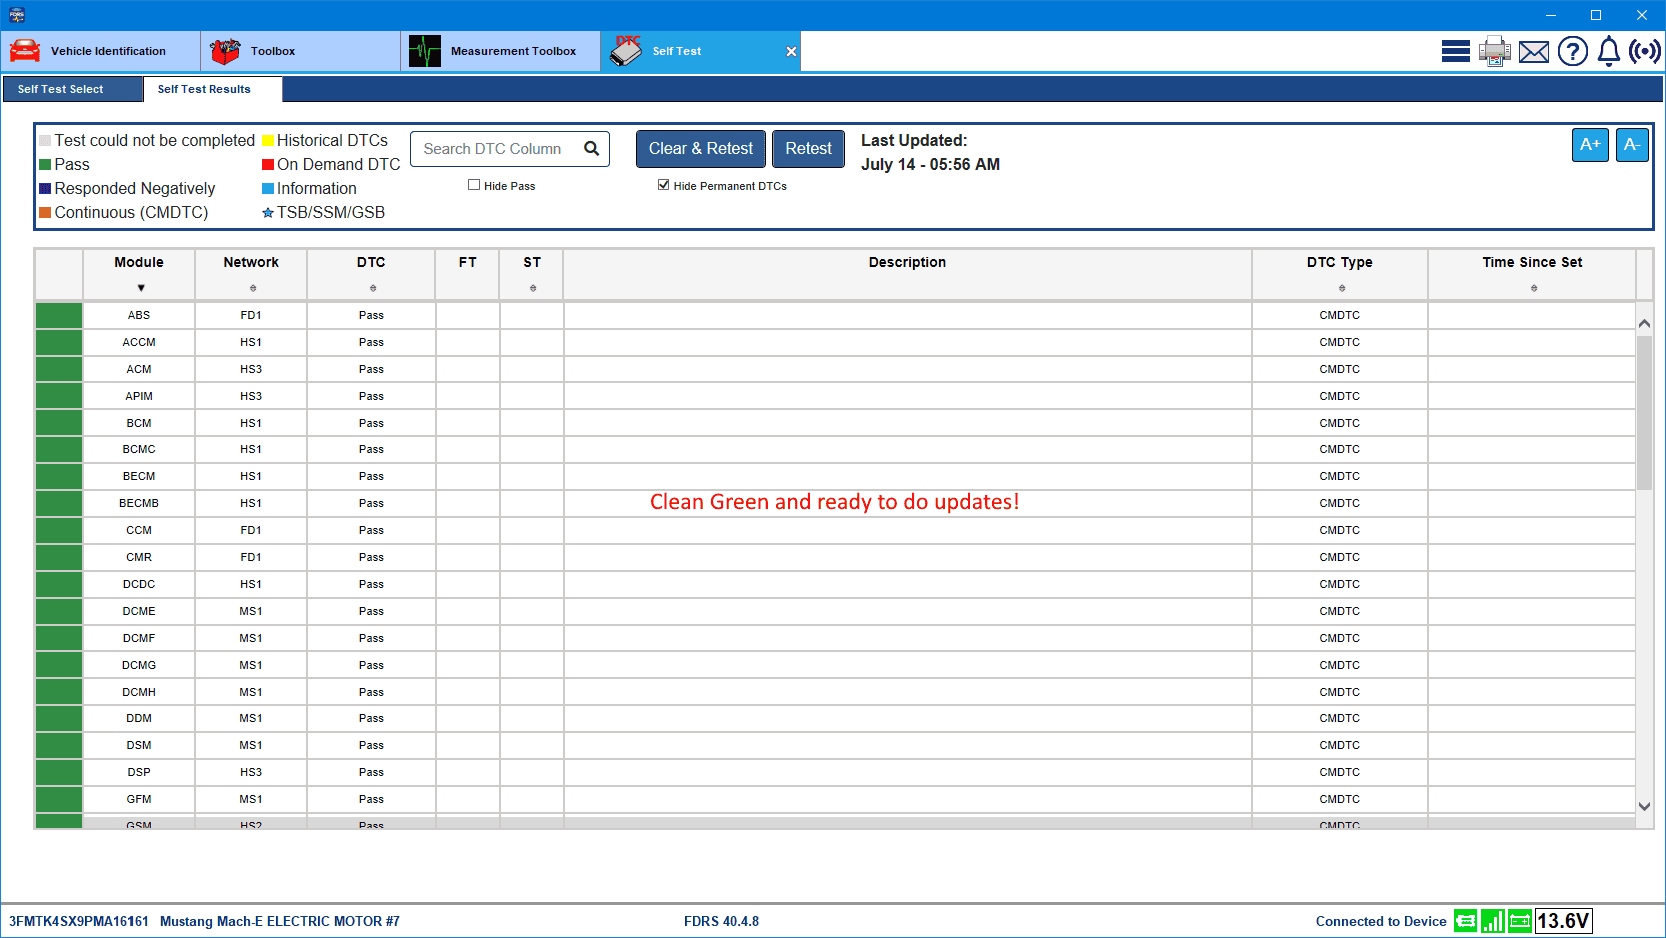Screen dimensions: 1666x938
Task: Click the Measurement Toolbox waveform icon
Action: coord(425,51)
